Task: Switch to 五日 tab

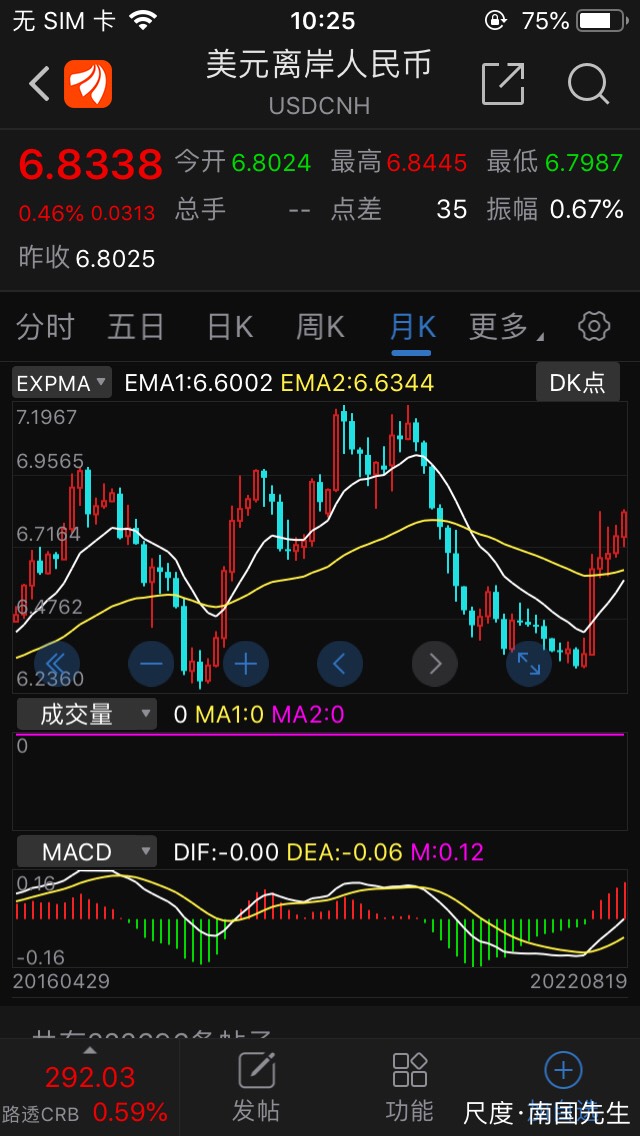Action: pyautogui.click(x=136, y=327)
